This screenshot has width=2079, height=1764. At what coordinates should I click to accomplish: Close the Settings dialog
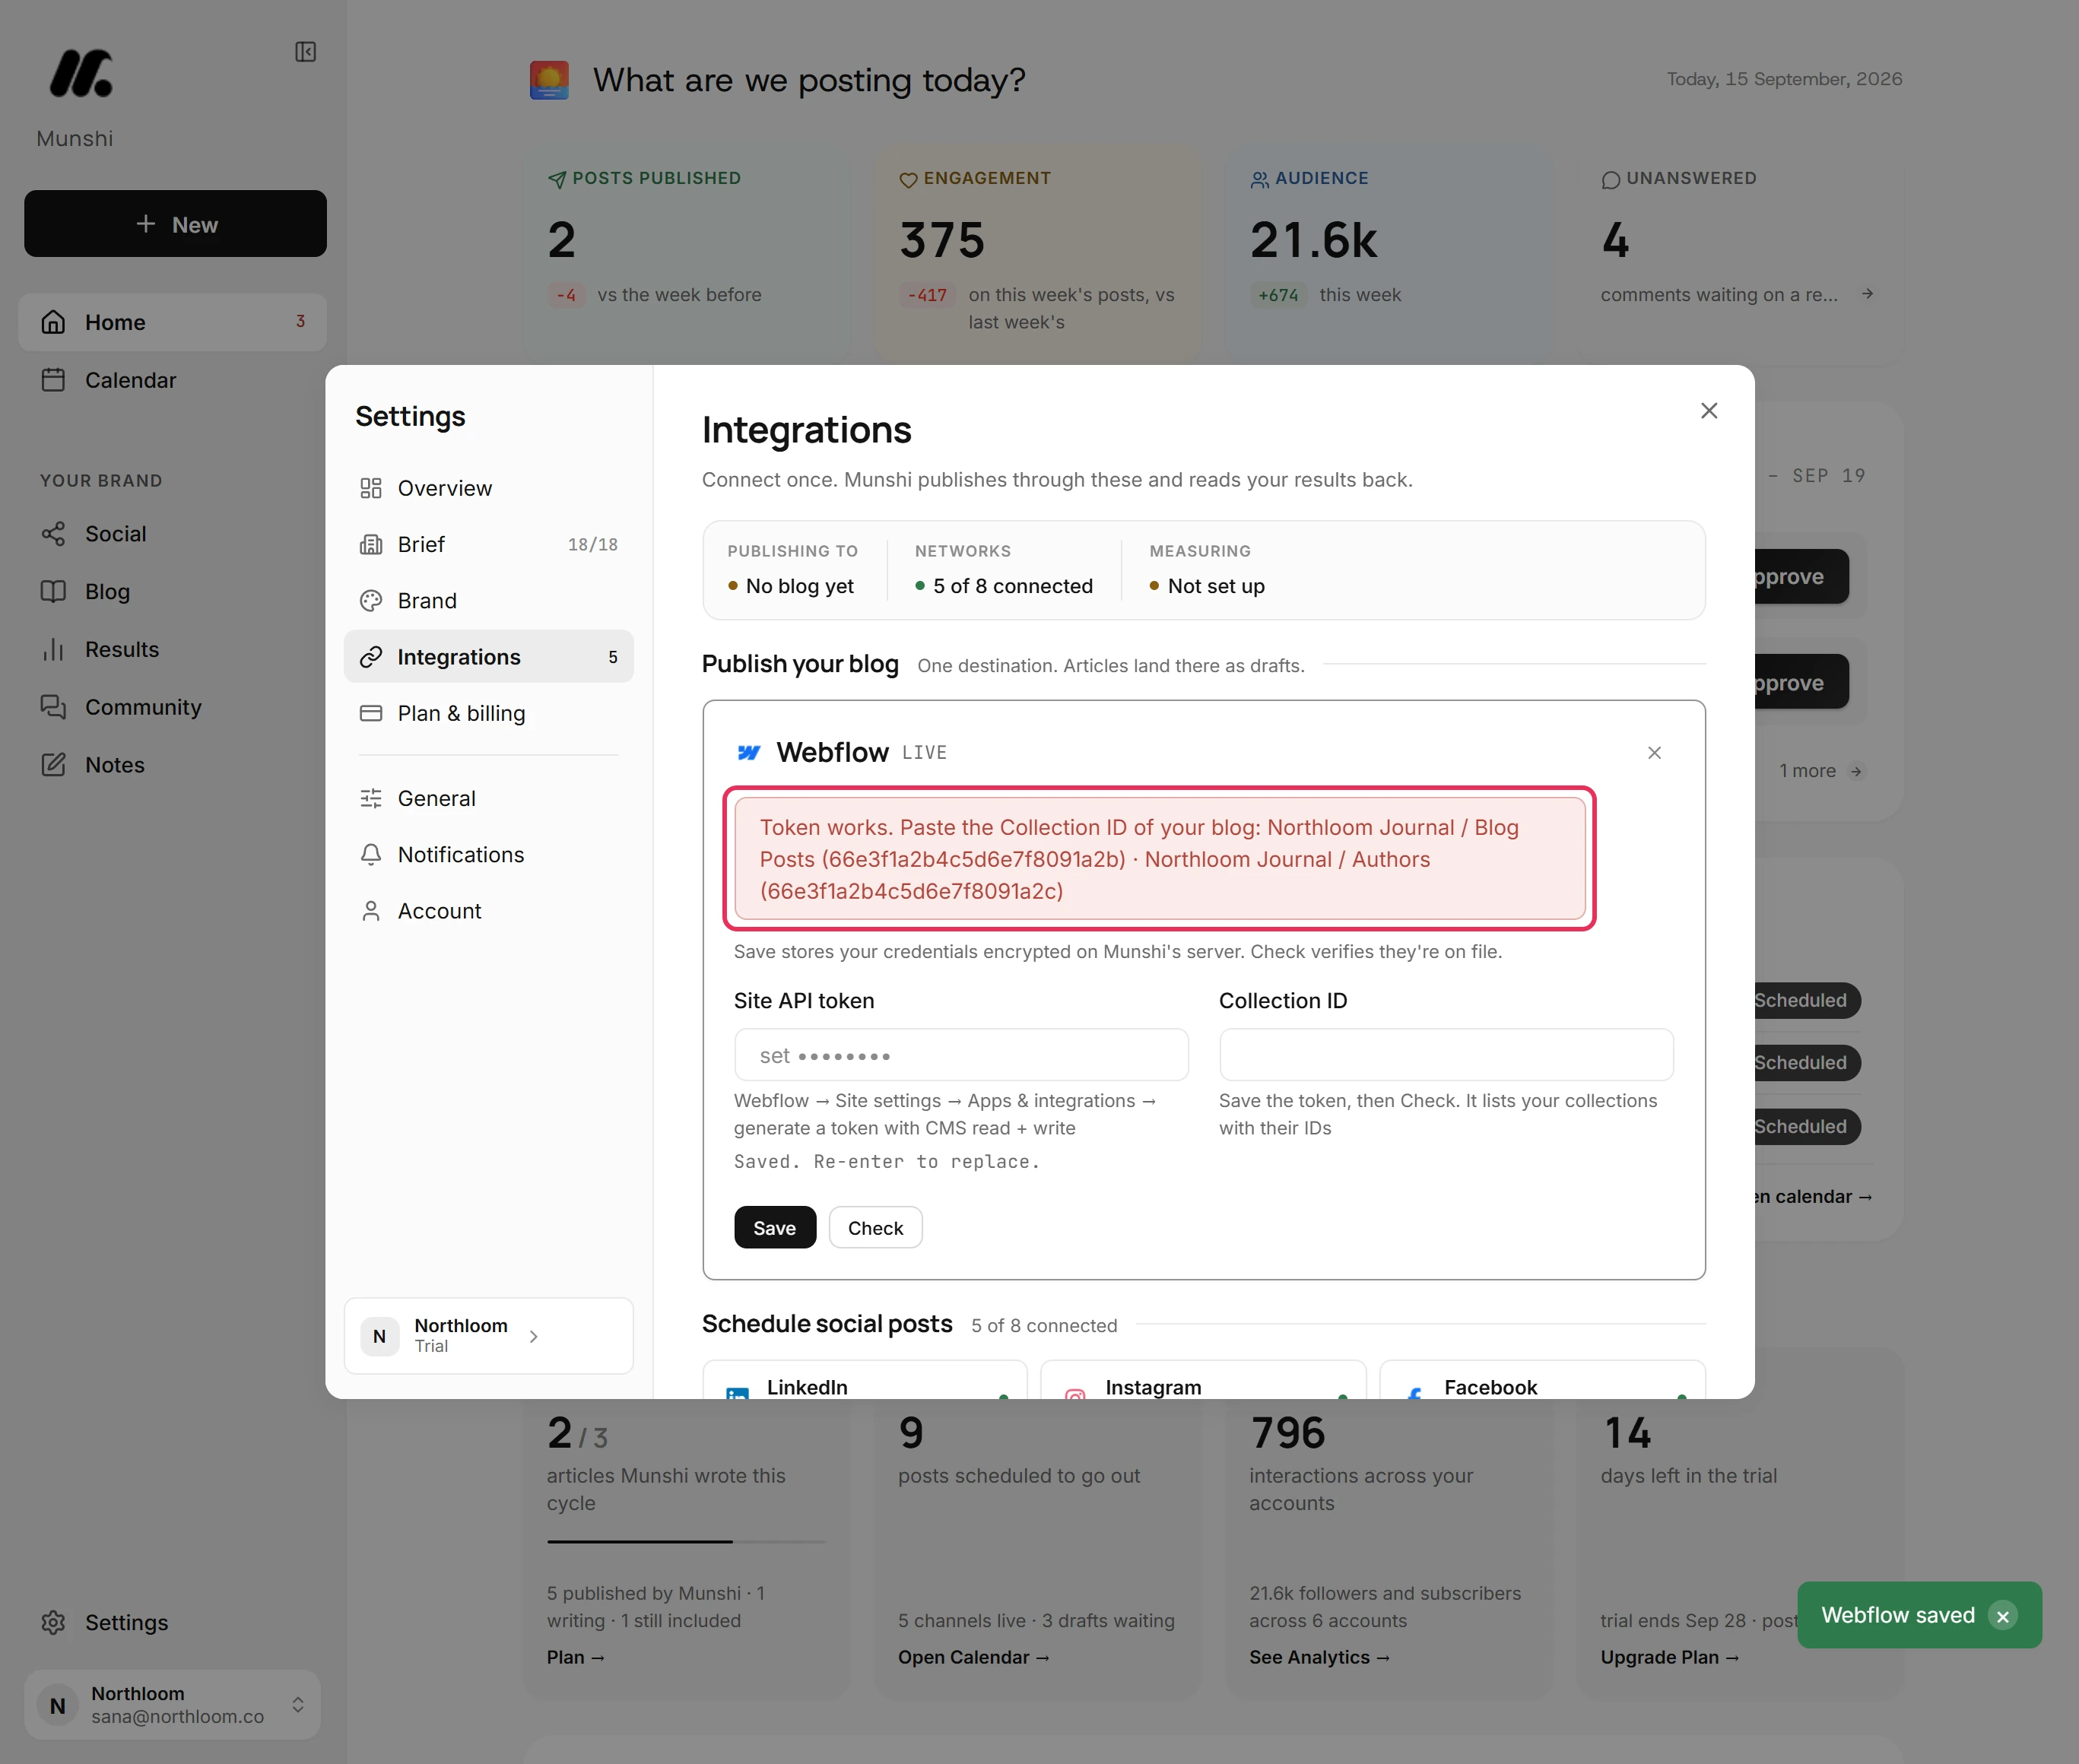tap(1709, 411)
